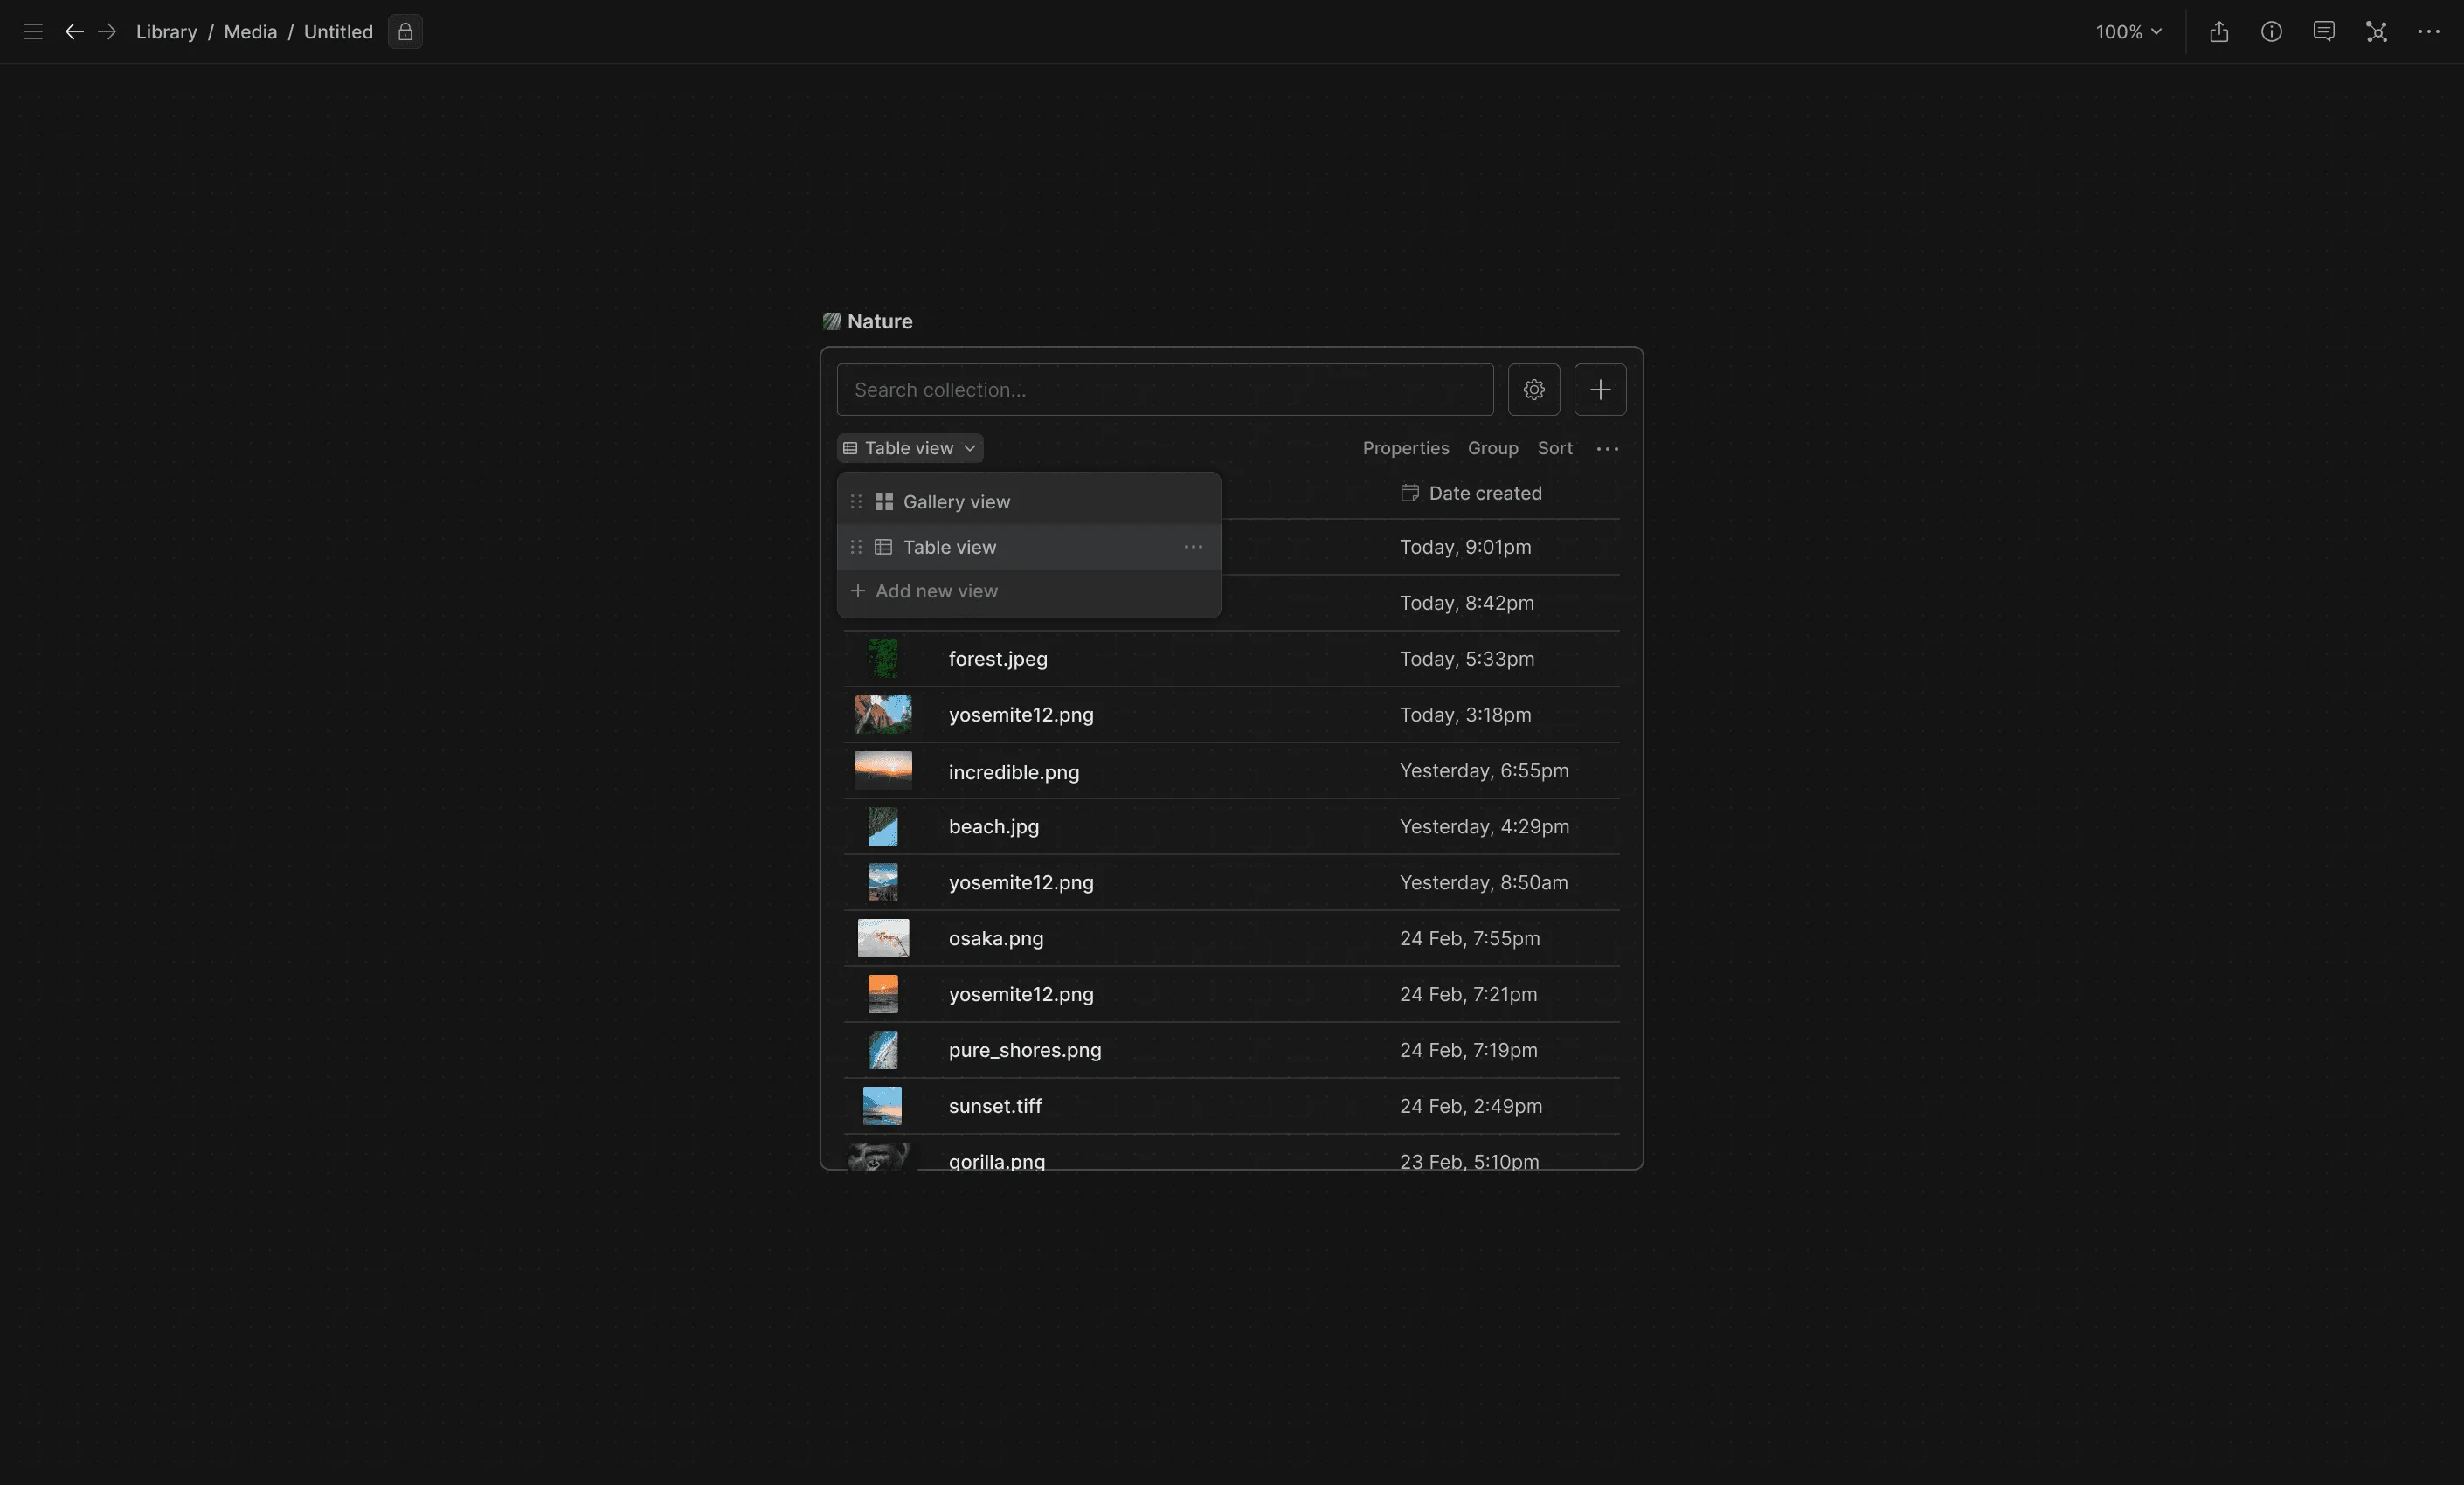2464x1485 pixels.
Task: Choose Add new view
Action: pyautogui.click(x=924, y=591)
